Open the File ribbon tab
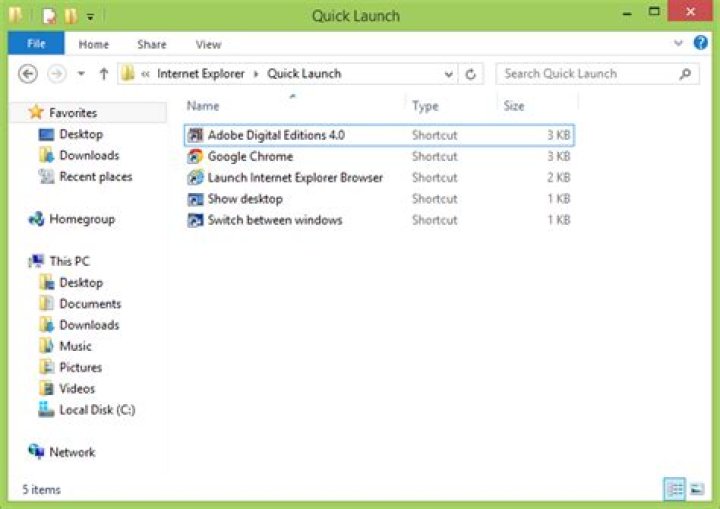This screenshot has height=509, width=720. pos(36,44)
